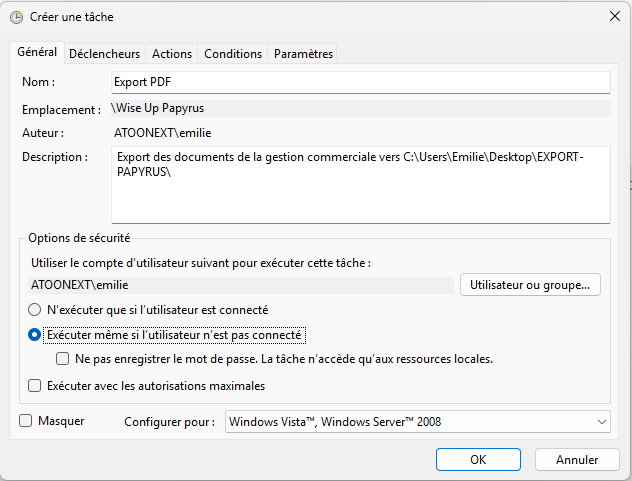
Task: Show the Paramètres tab
Action: pyautogui.click(x=304, y=54)
